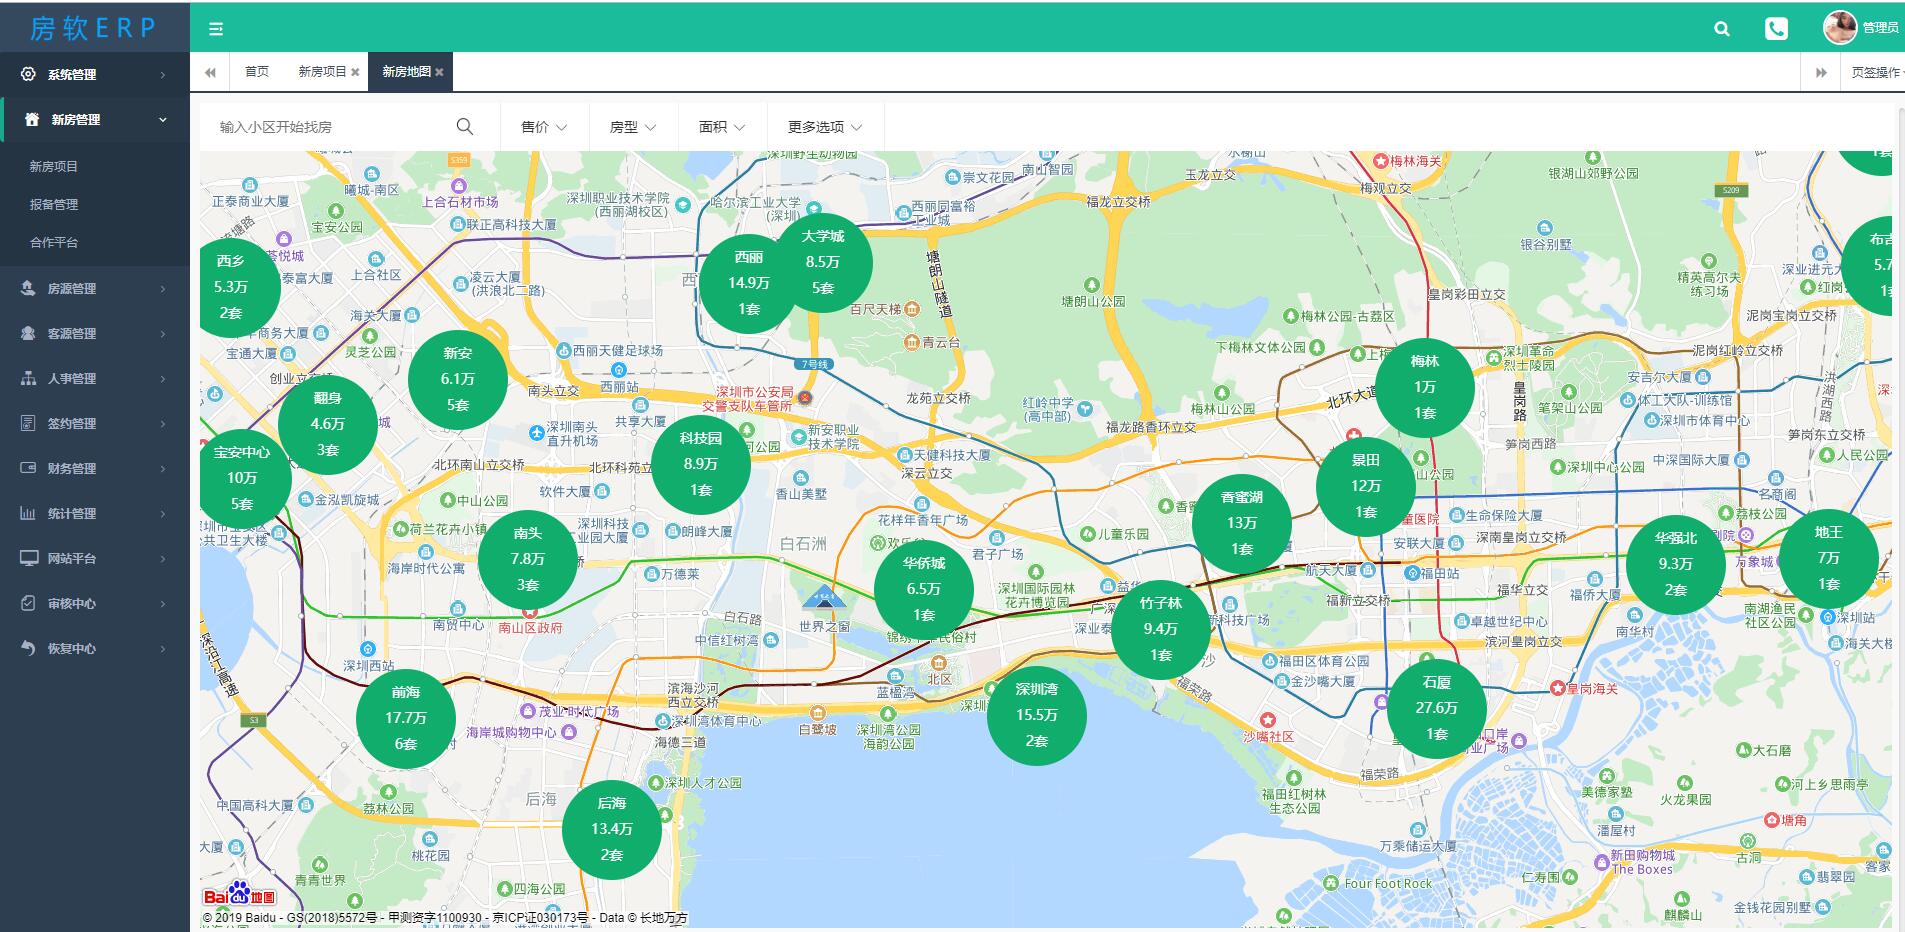Select the 香蜜湖 13万 map bubble
Image resolution: width=1905 pixels, height=932 pixels.
pyautogui.click(x=1242, y=523)
